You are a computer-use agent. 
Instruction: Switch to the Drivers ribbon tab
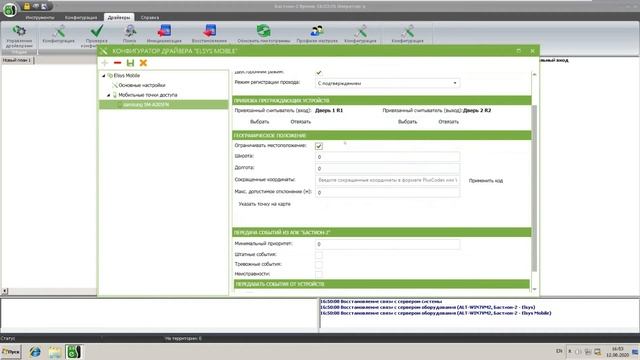point(119,18)
